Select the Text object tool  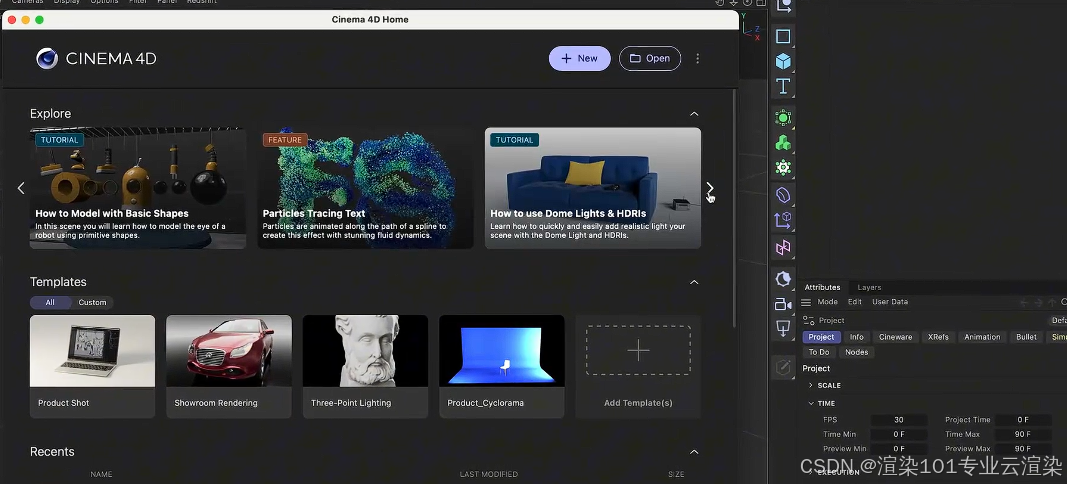click(783, 86)
